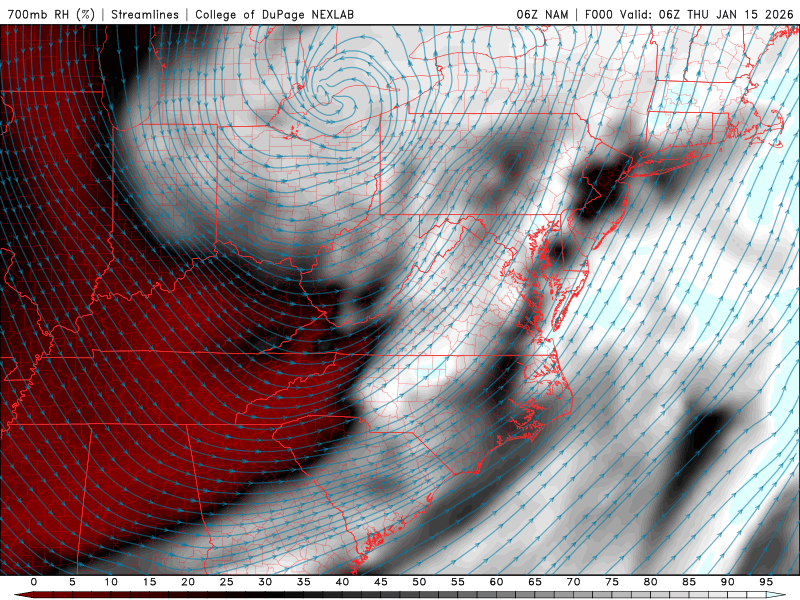Image resolution: width=800 pixels, height=600 pixels.
Task: Click the "700mb RH (%)" title text
Action: click(x=51, y=14)
